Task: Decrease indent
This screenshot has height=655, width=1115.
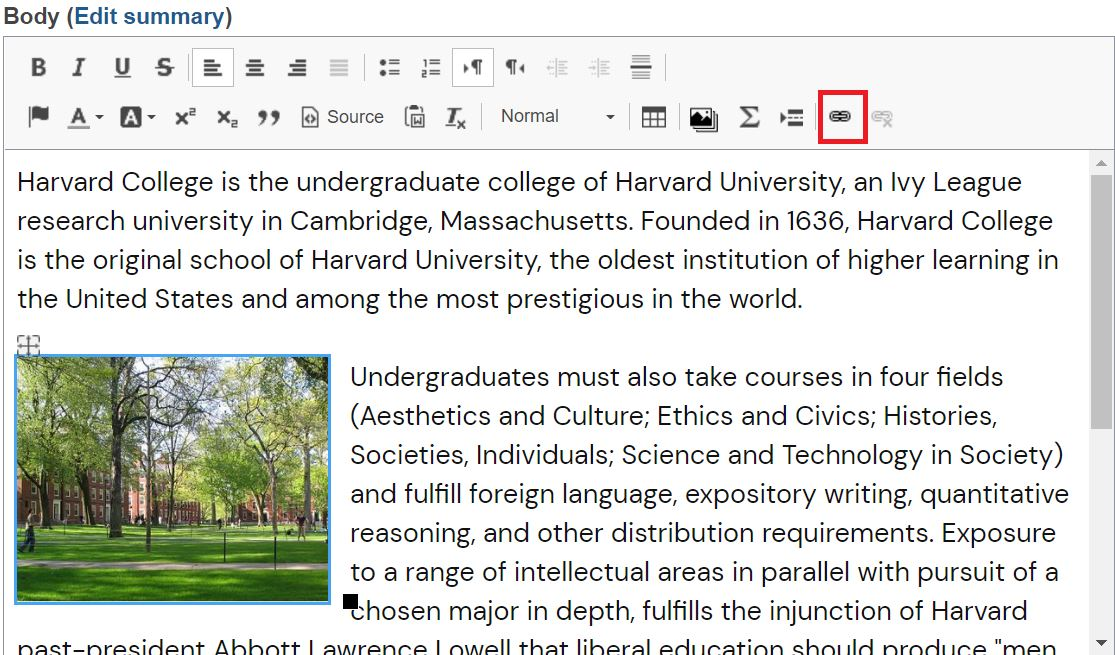Action: 557,68
